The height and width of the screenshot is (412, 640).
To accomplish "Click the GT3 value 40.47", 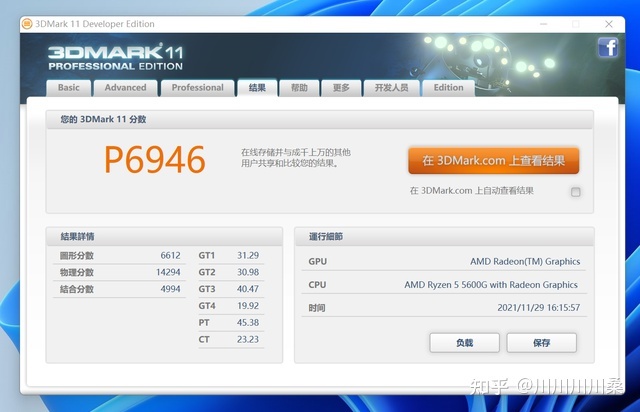I will point(248,289).
